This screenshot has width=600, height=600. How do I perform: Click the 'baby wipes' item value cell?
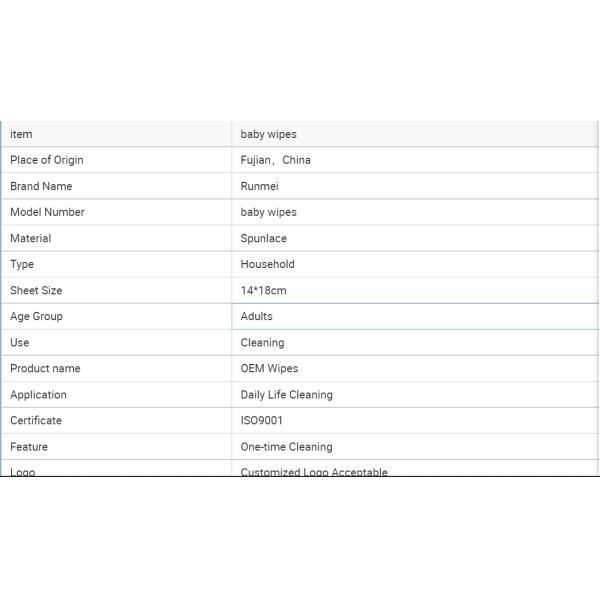pyautogui.click(x=268, y=134)
